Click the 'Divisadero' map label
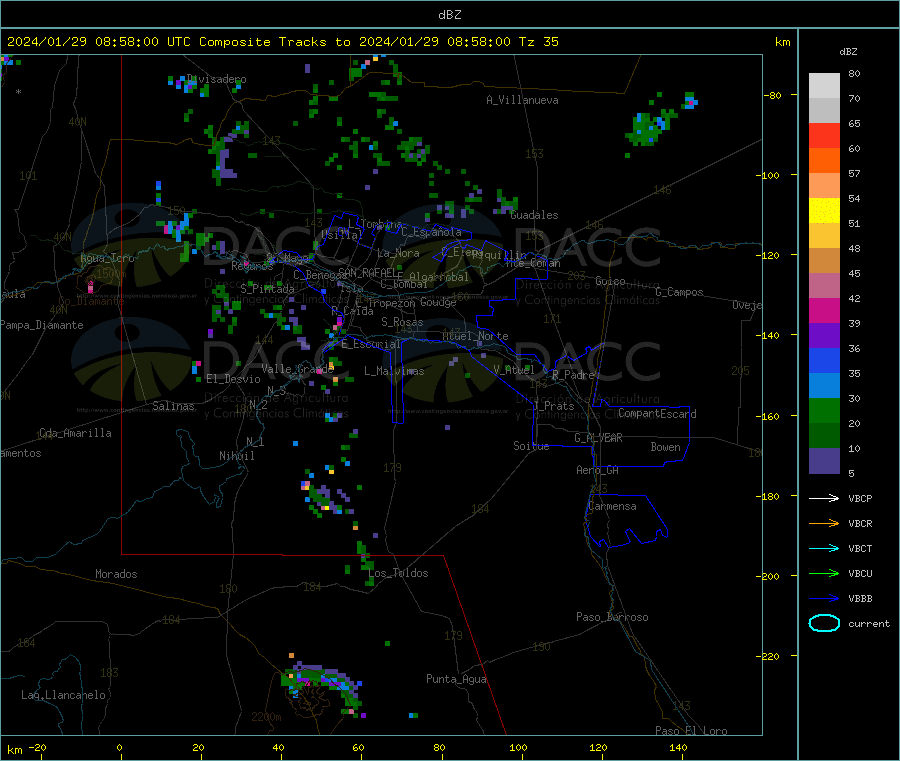This screenshot has width=900, height=761. (217, 79)
